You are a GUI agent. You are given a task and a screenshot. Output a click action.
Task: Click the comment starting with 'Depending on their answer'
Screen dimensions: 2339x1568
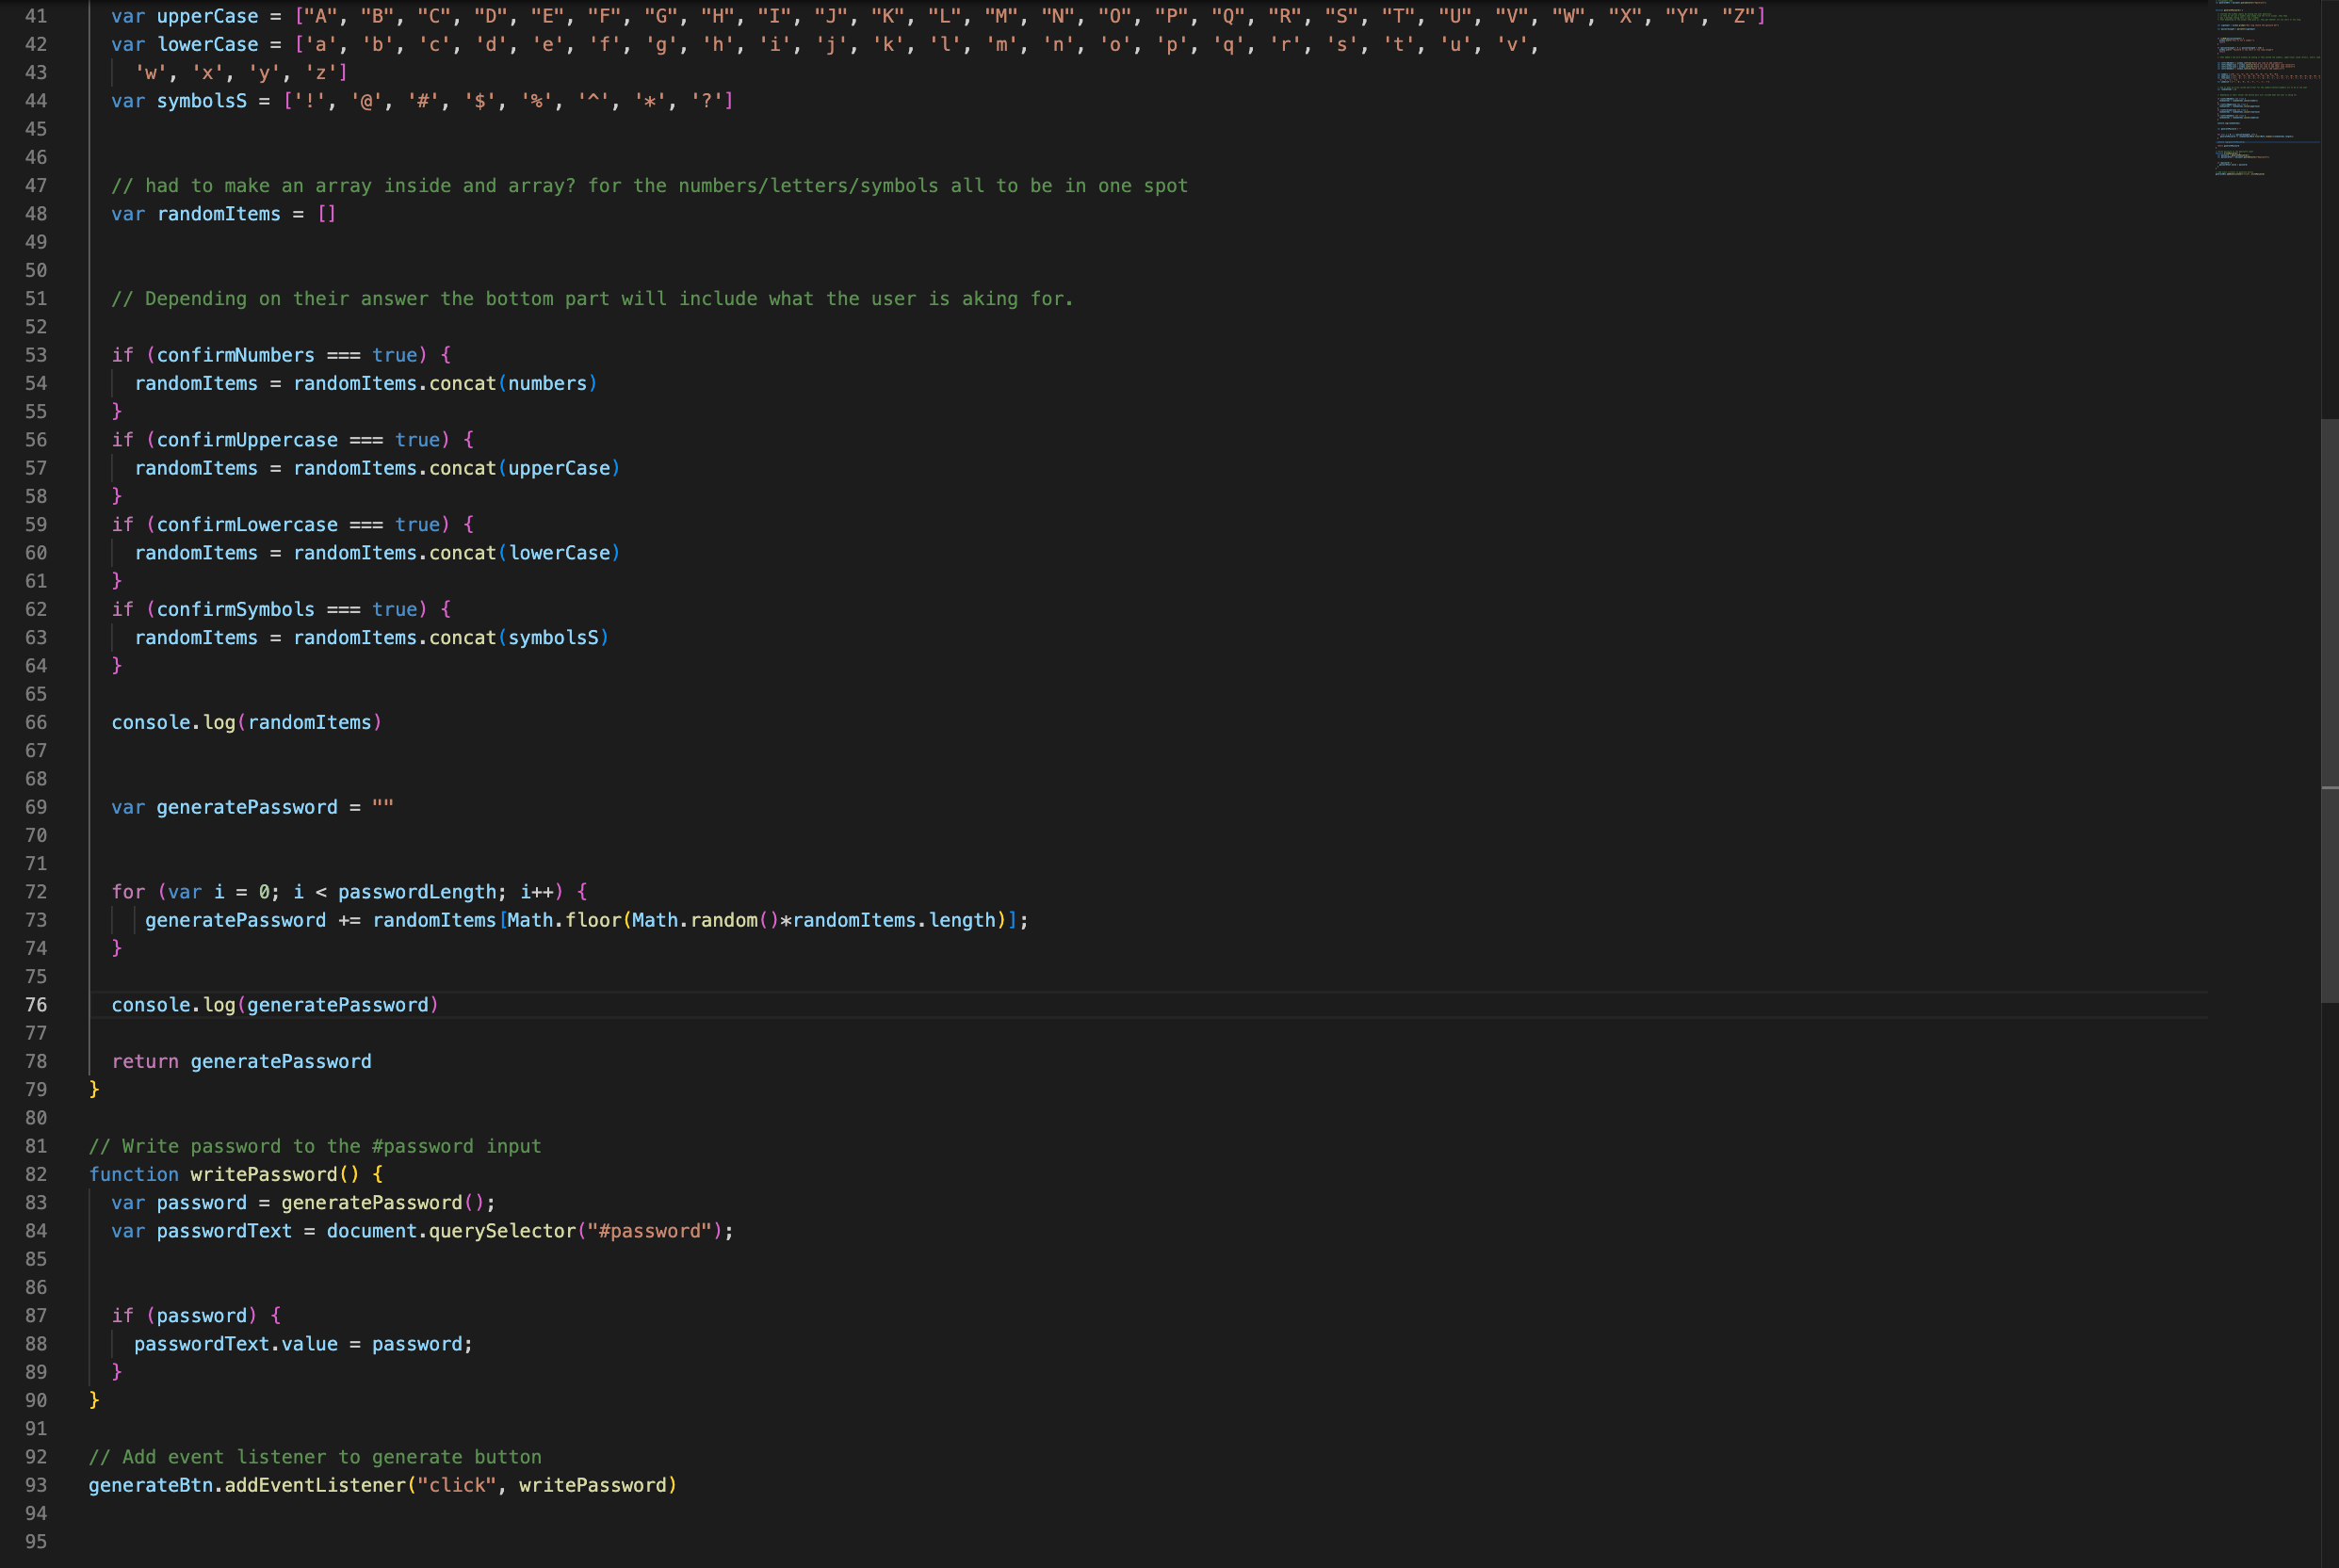[592, 299]
